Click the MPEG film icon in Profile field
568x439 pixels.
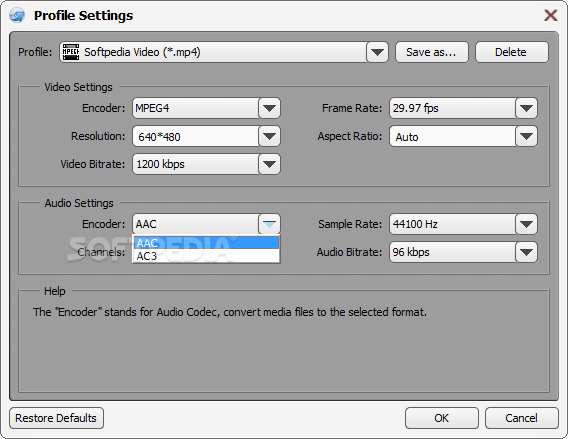[71, 52]
